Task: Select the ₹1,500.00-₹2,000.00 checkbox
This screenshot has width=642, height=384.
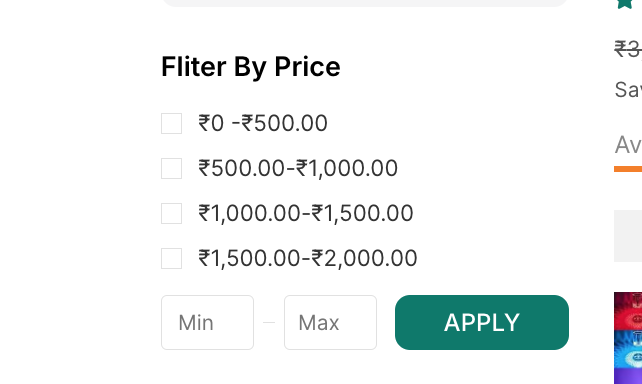Action: tap(172, 258)
